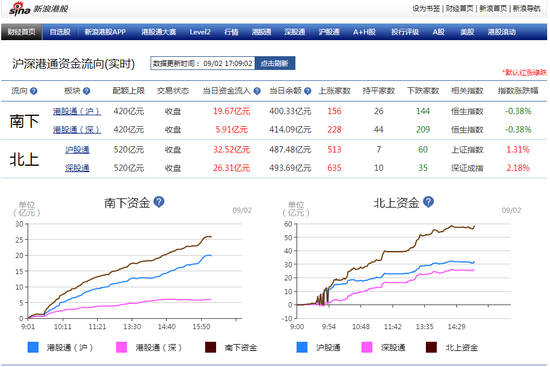Select 美股 in the navigation bar
This screenshot has width=550, height=367.
(467, 32)
